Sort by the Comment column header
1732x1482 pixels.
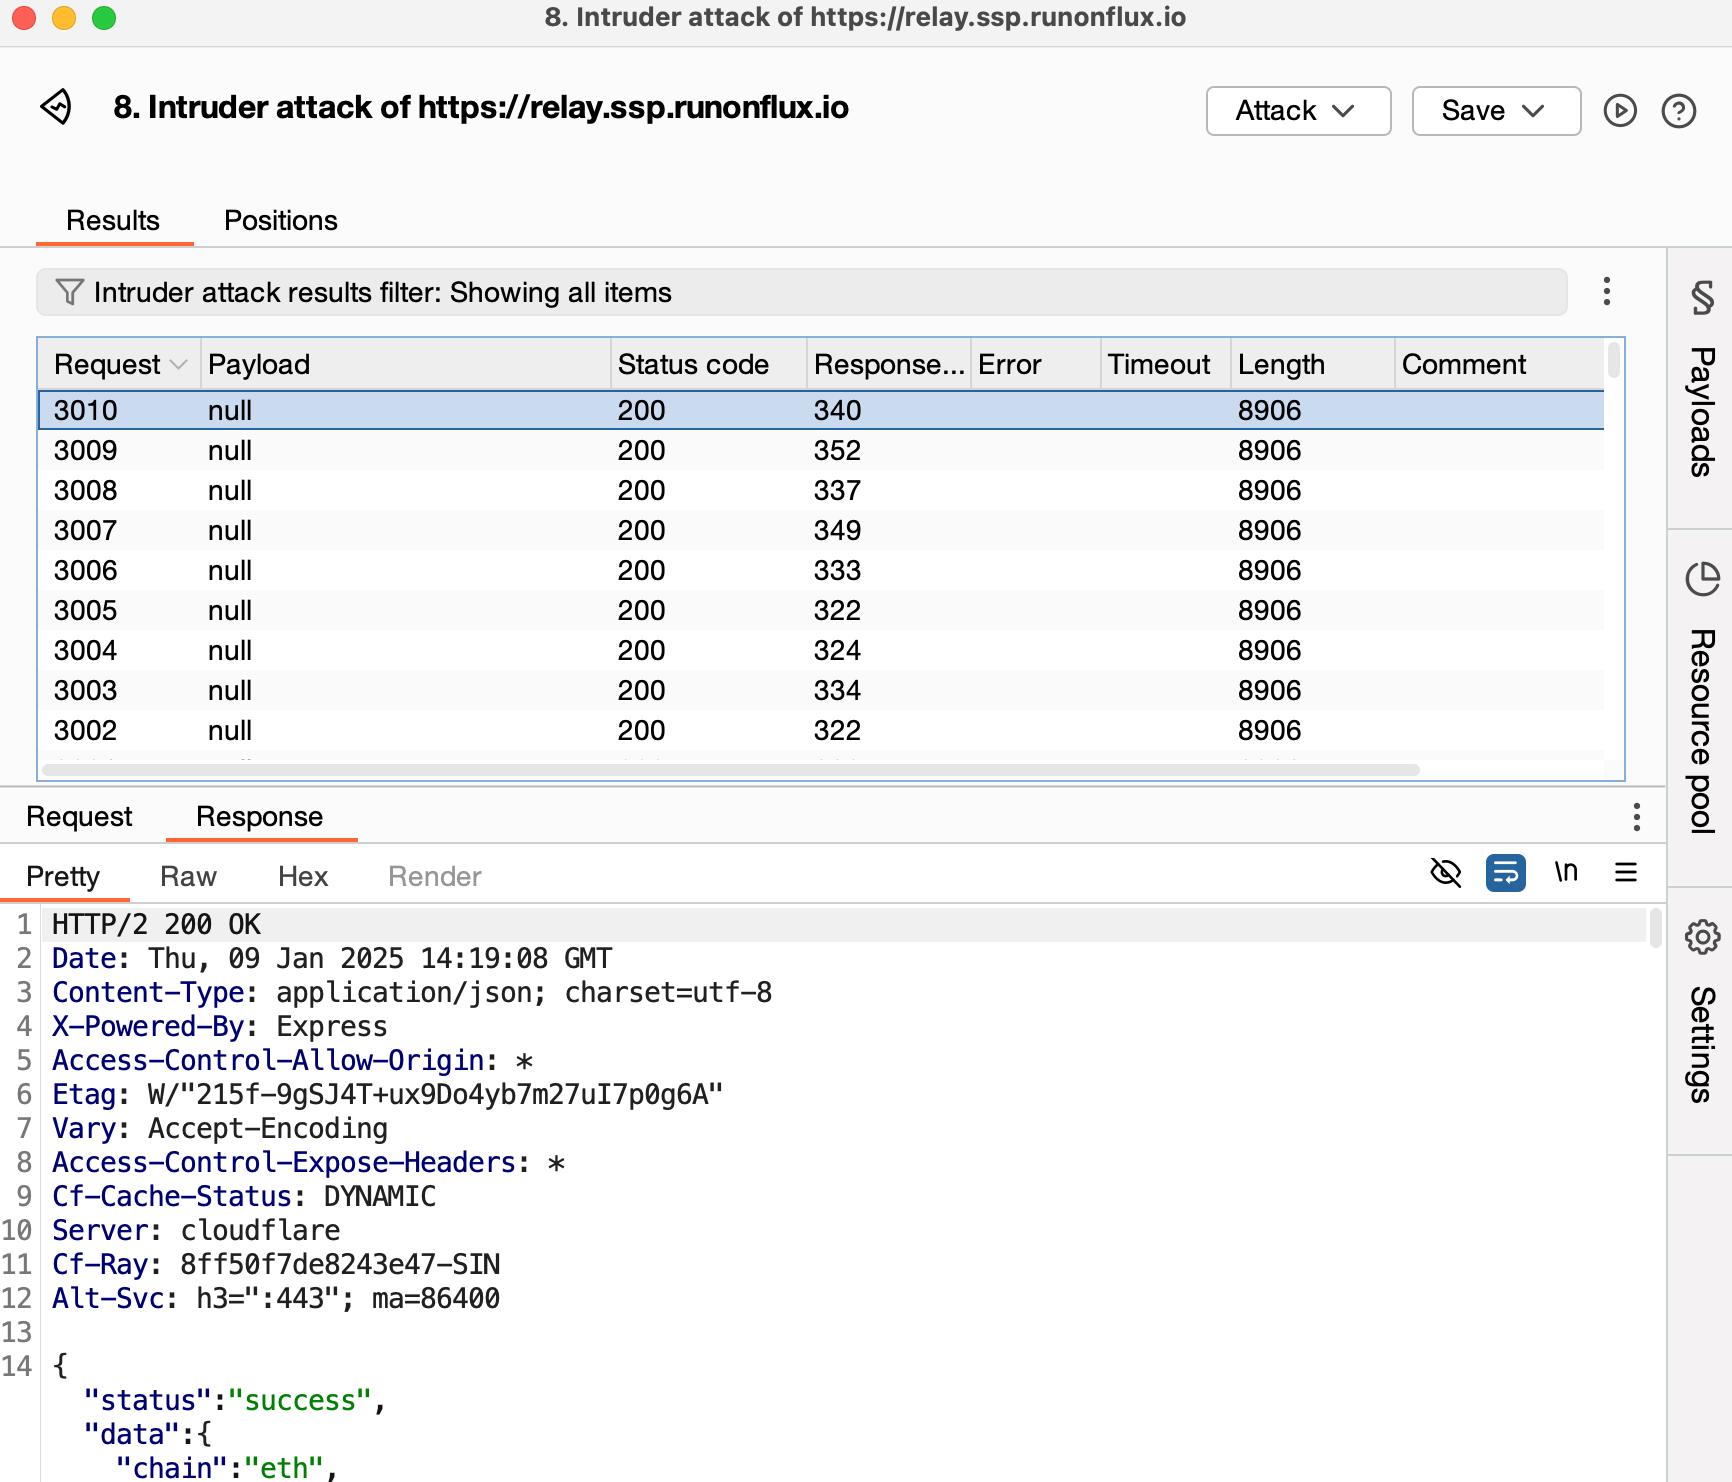(x=1498, y=364)
